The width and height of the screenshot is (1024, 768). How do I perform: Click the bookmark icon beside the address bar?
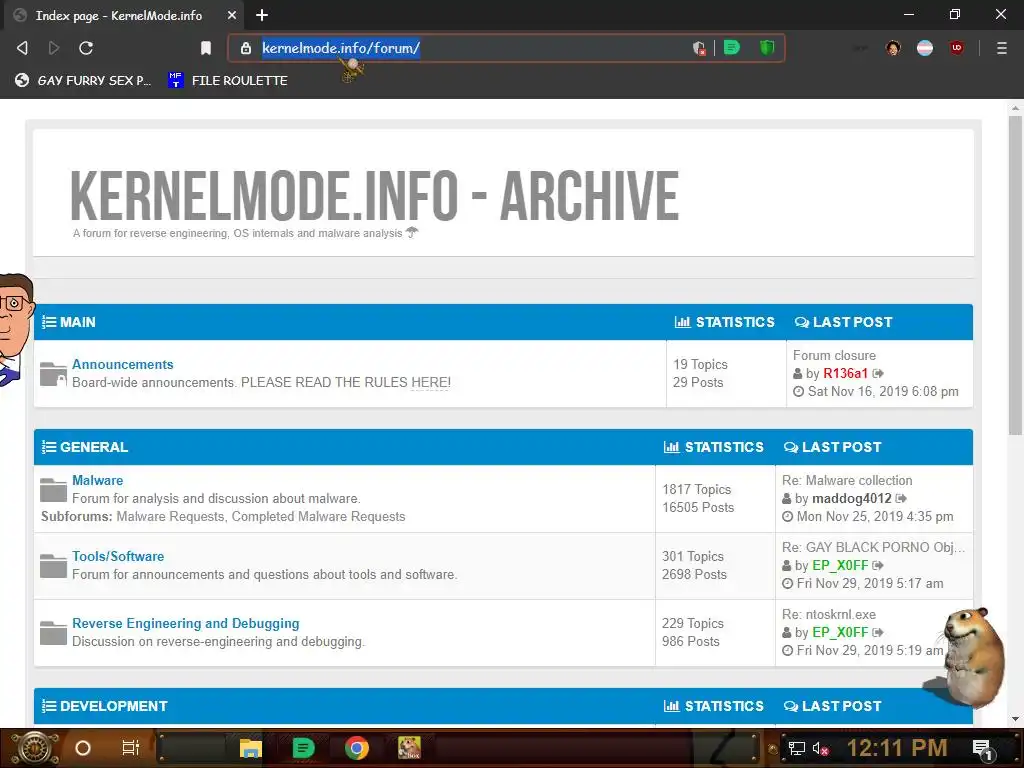pyautogui.click(x=206, y=48)
